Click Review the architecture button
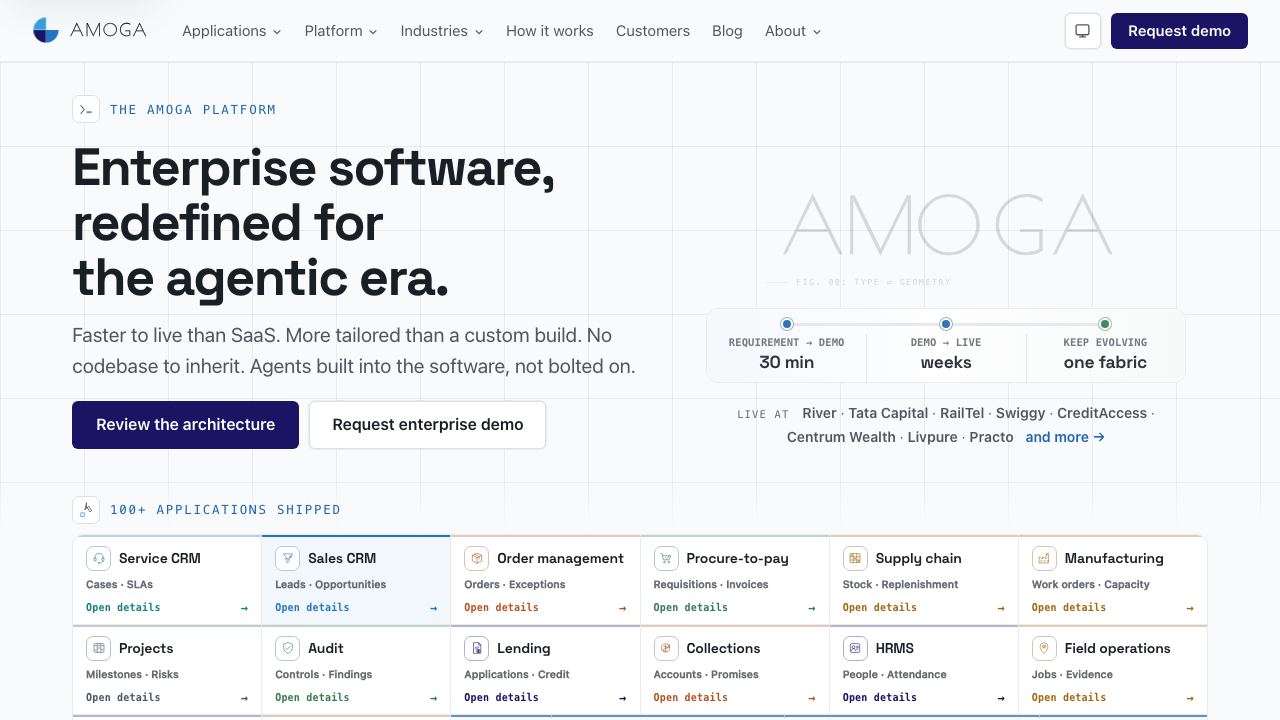This screenshot has width=1280, height=720. click(185, 425)
